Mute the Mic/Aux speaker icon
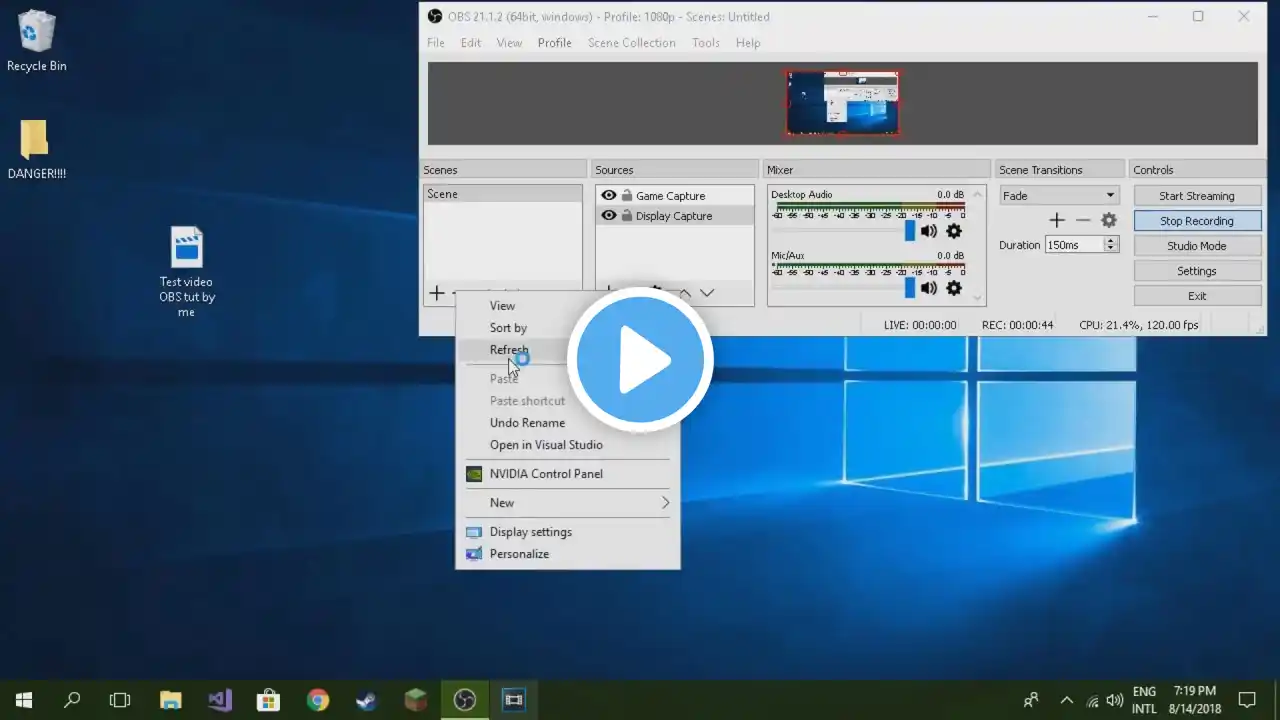Viewport: 1280px width, 720px height. pyautogui.click(x=929, y=288)
